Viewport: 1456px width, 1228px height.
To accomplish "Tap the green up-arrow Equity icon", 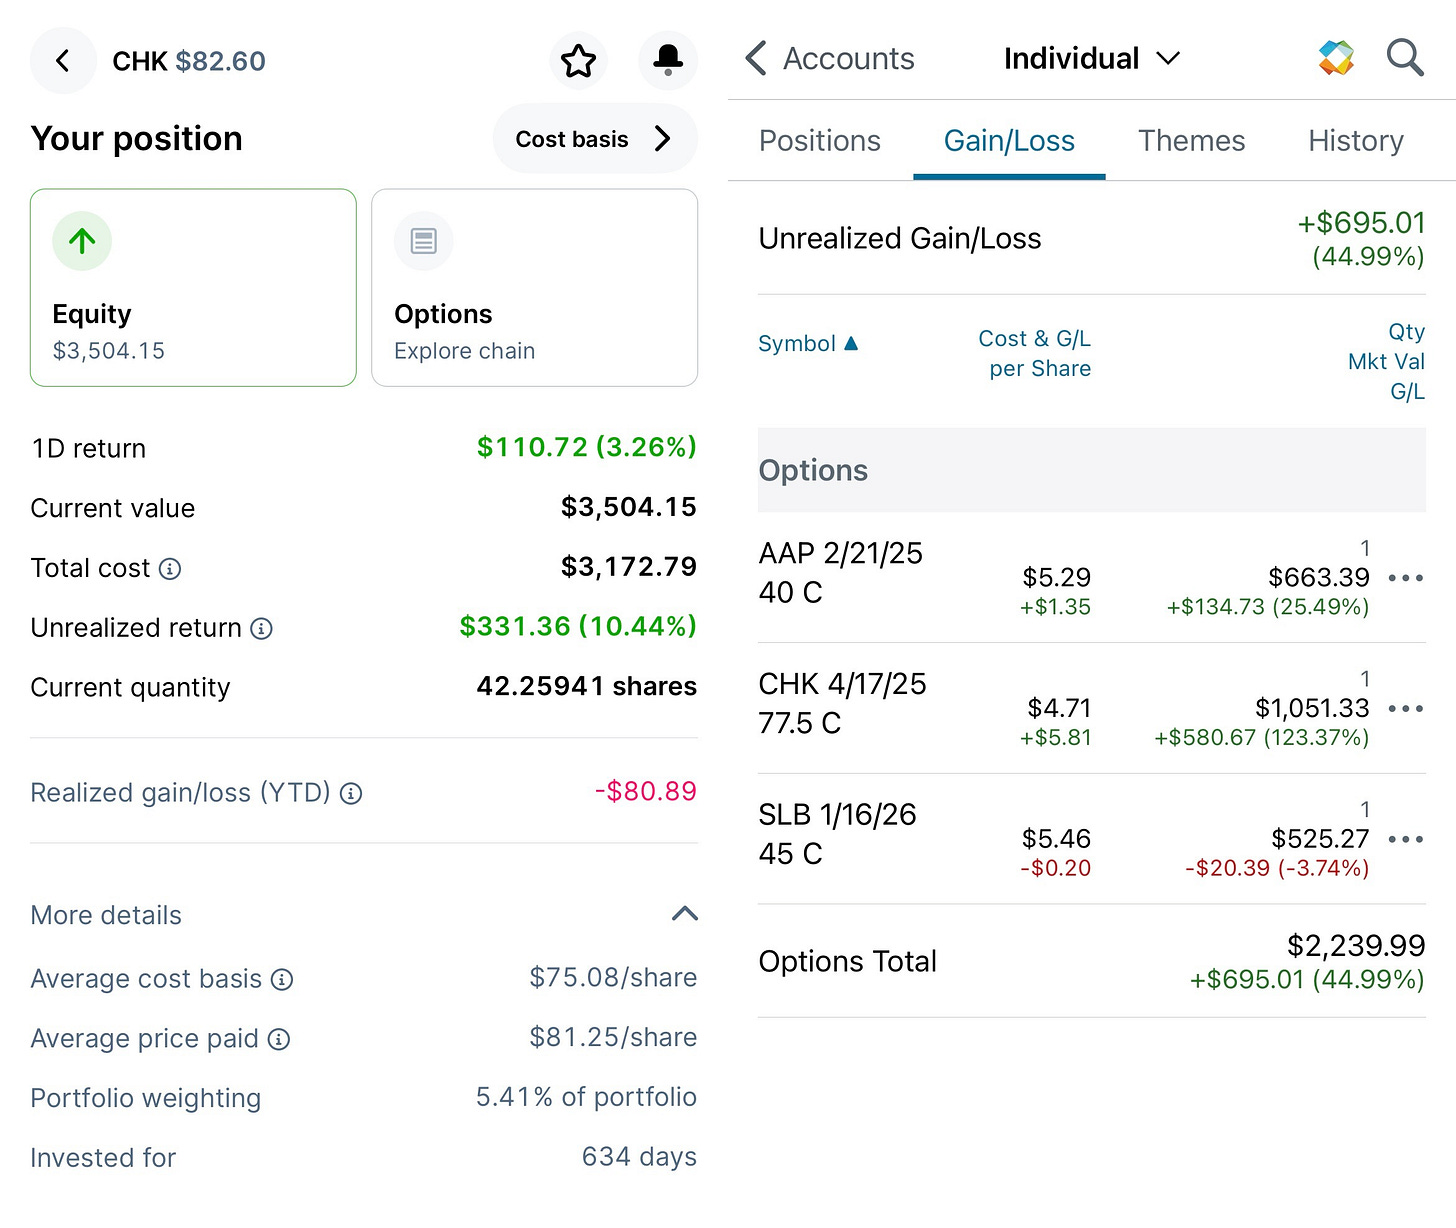I will 82,241.
